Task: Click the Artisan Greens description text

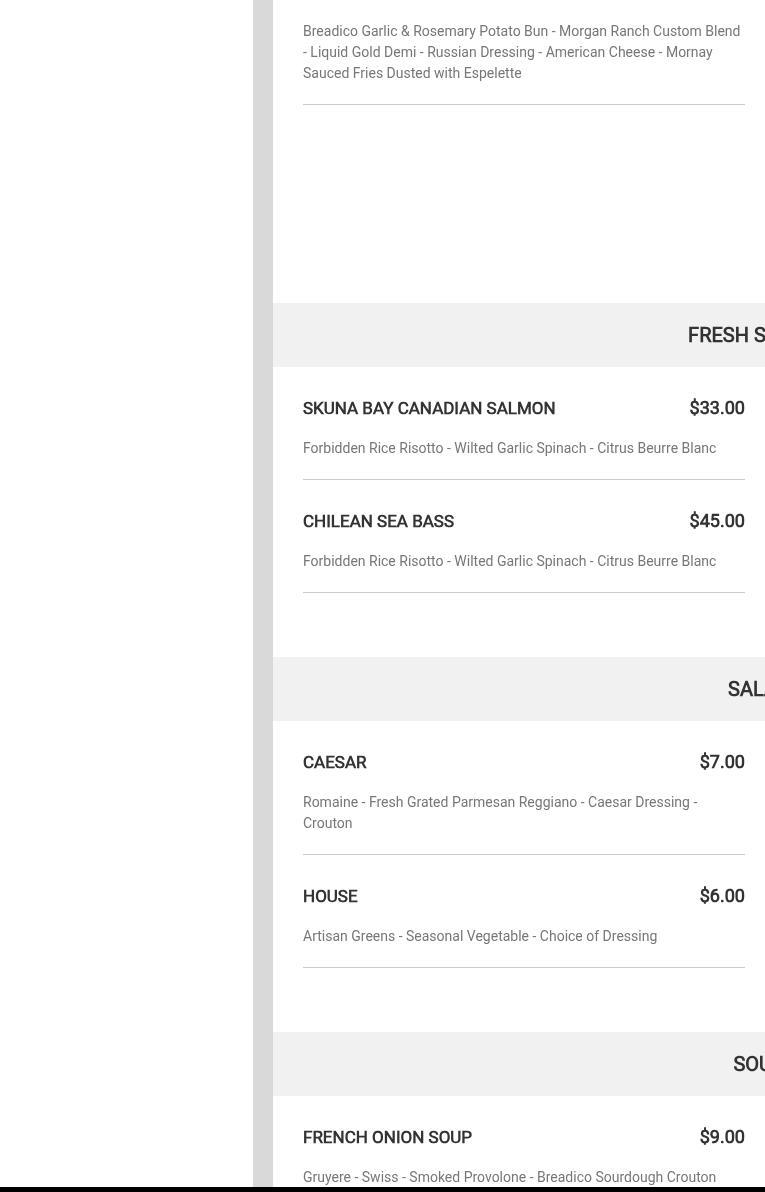Action: (x=479, y=936)
